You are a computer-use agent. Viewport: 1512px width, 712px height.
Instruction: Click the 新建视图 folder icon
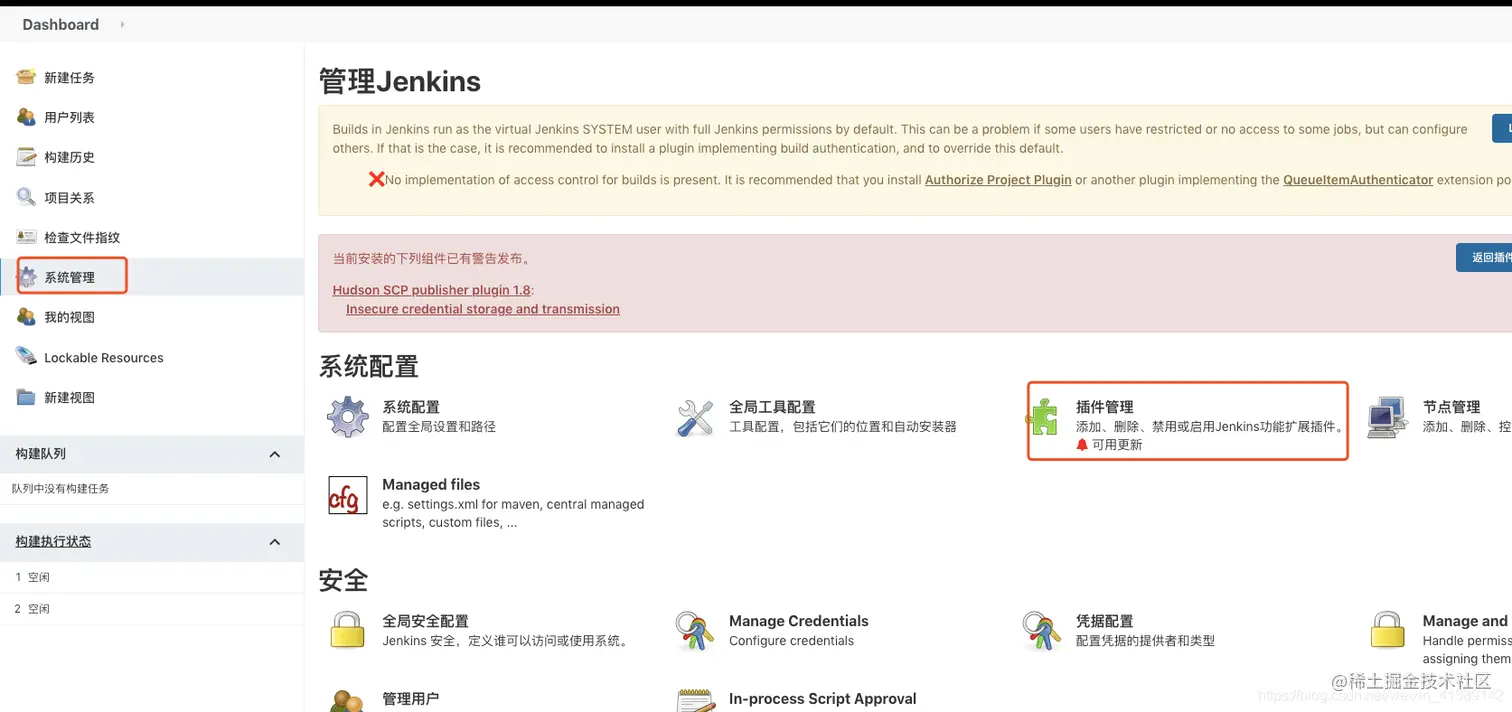(27, 397)
